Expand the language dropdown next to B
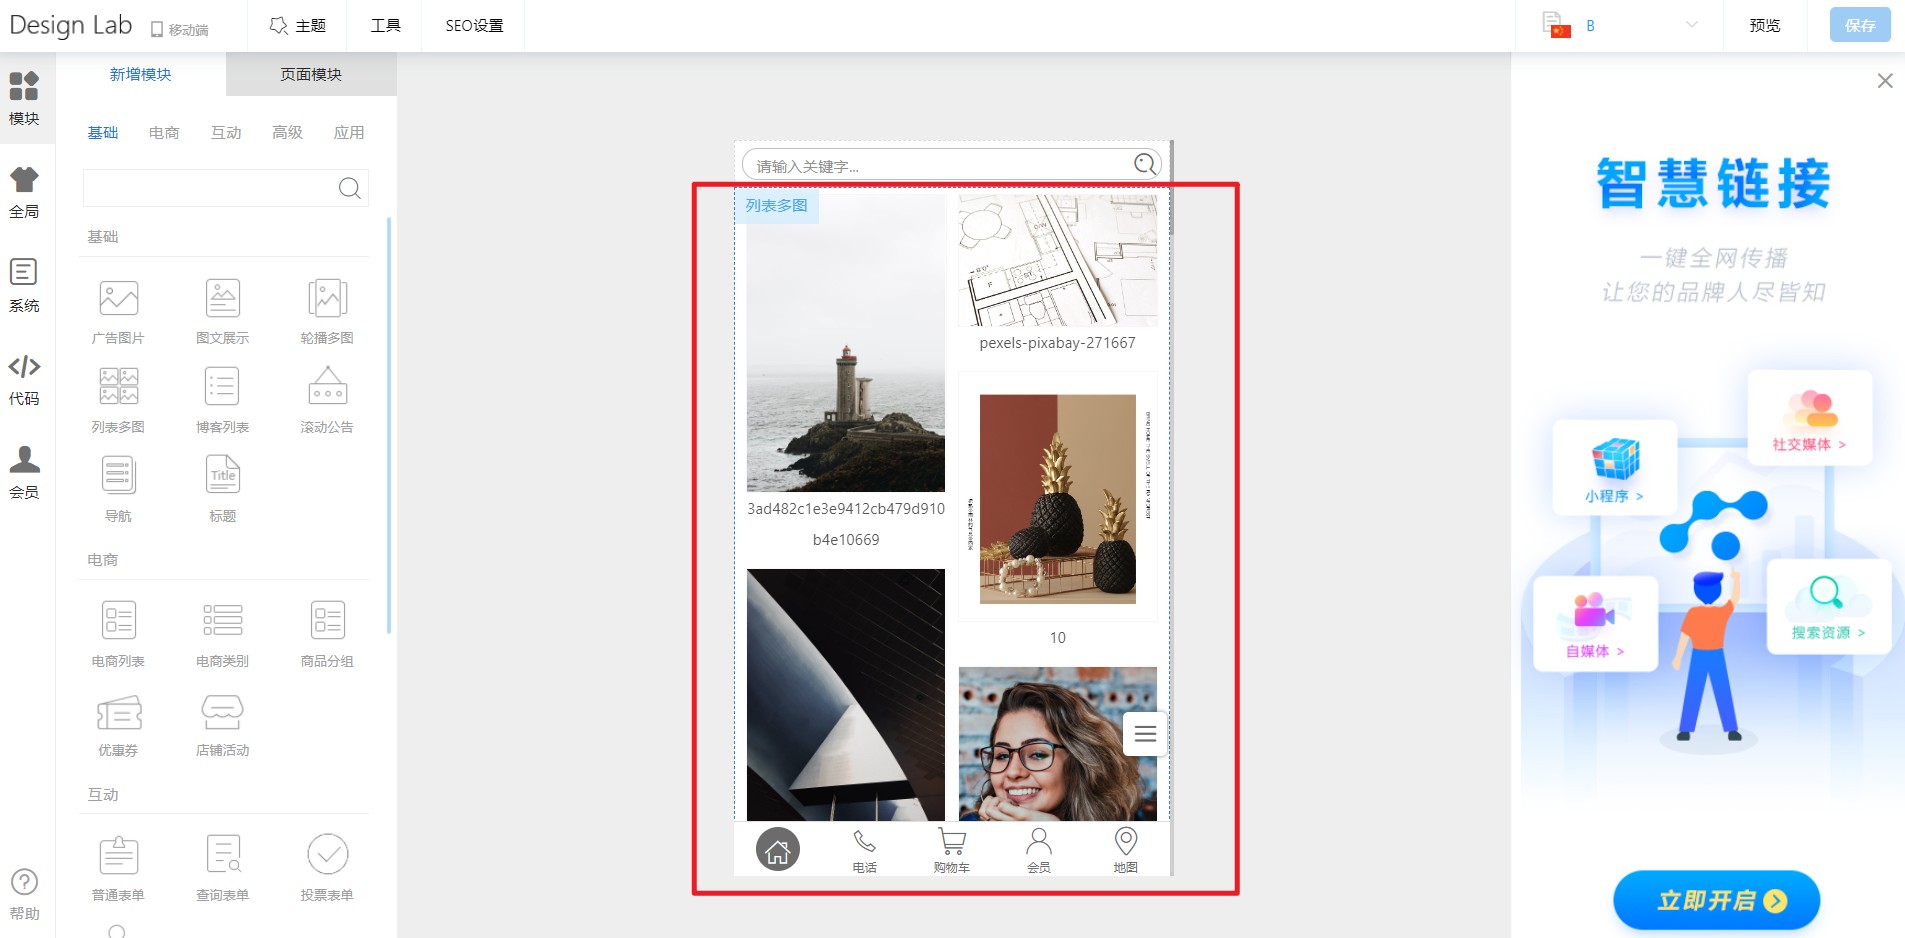The width and height of the screenshot is (1905, 938). point(1691,25)
